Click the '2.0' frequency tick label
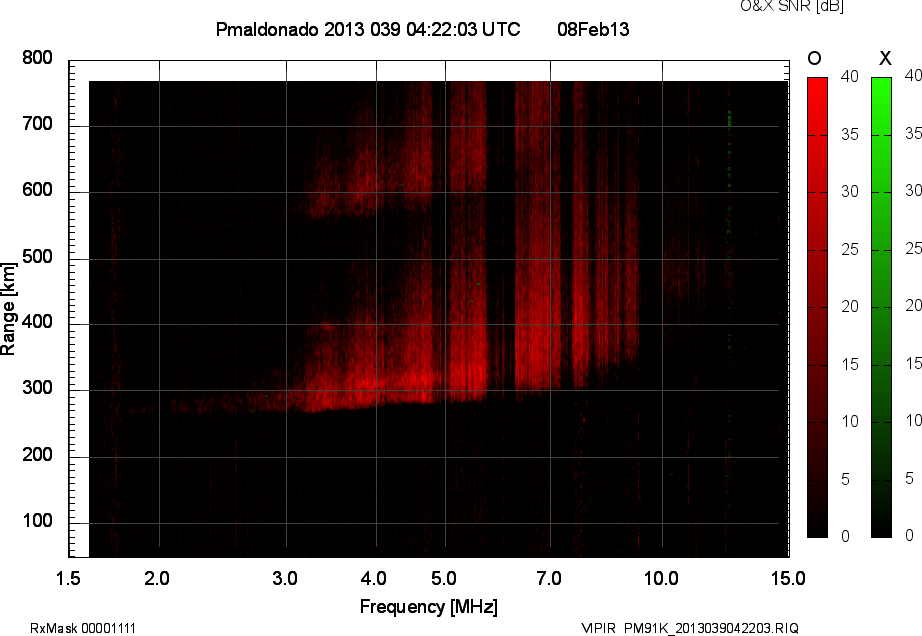 coord(157,578)
